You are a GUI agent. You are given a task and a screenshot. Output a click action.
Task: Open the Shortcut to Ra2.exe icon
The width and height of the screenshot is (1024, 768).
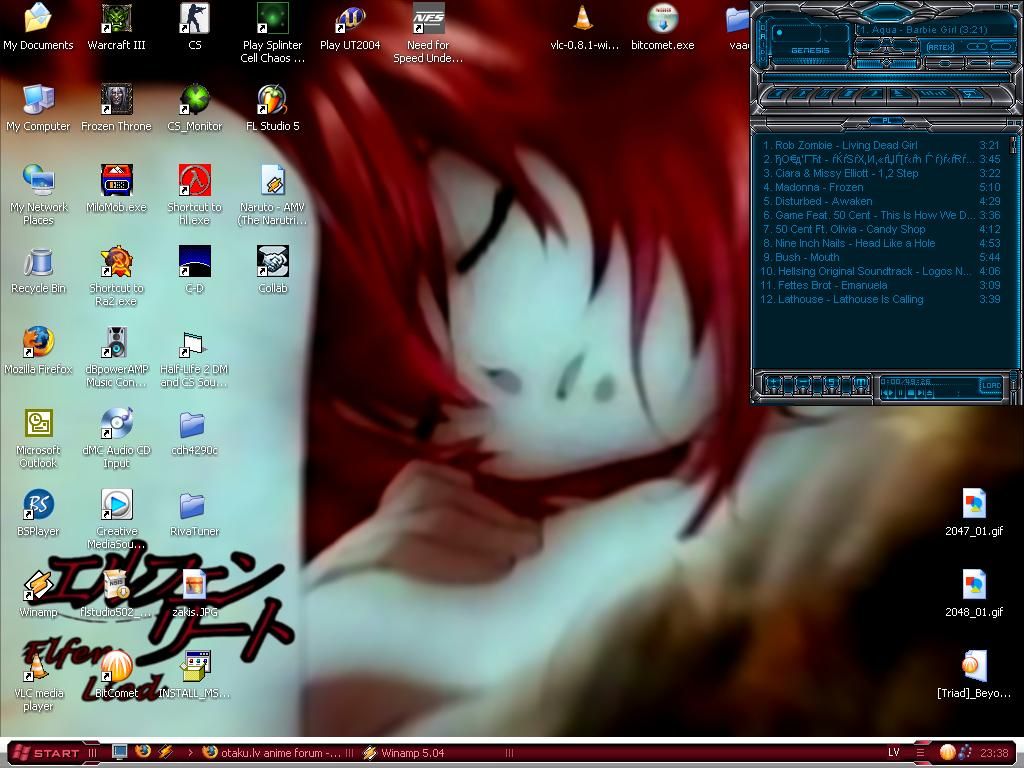coord(116,276)
